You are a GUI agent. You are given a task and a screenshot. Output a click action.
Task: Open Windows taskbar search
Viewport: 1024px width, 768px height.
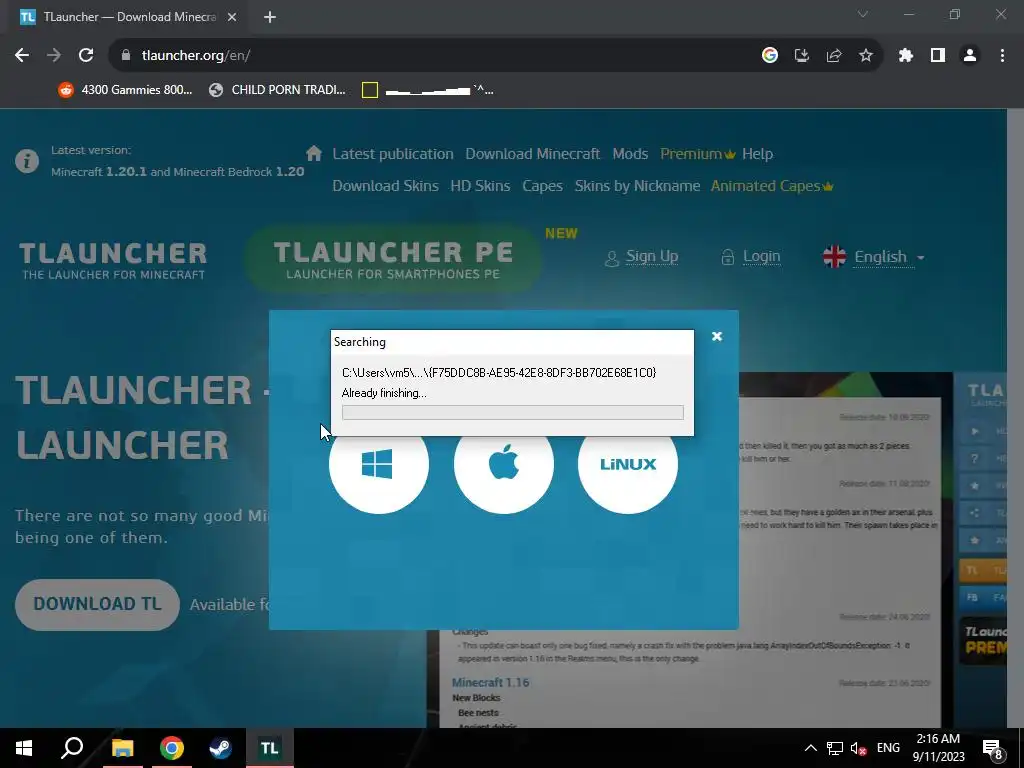click(x=72, y=748)
